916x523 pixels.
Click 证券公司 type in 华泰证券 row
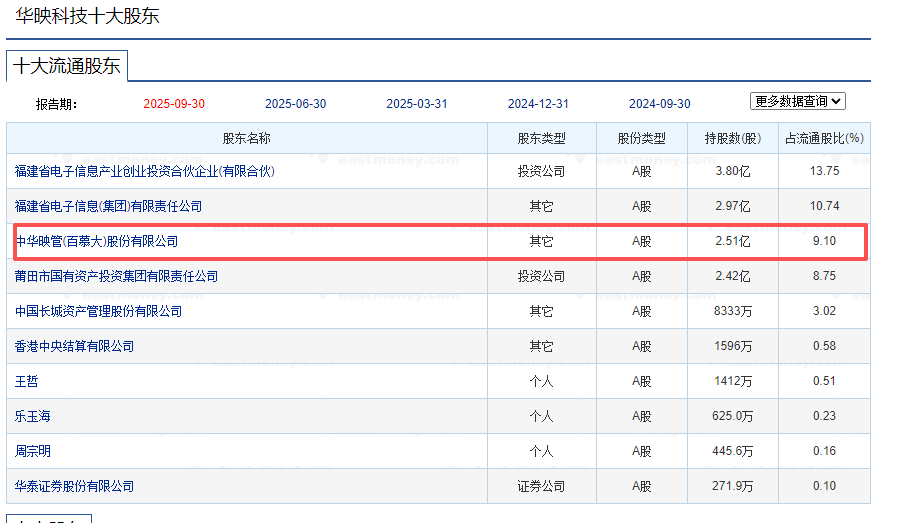[x=542, y=487]
